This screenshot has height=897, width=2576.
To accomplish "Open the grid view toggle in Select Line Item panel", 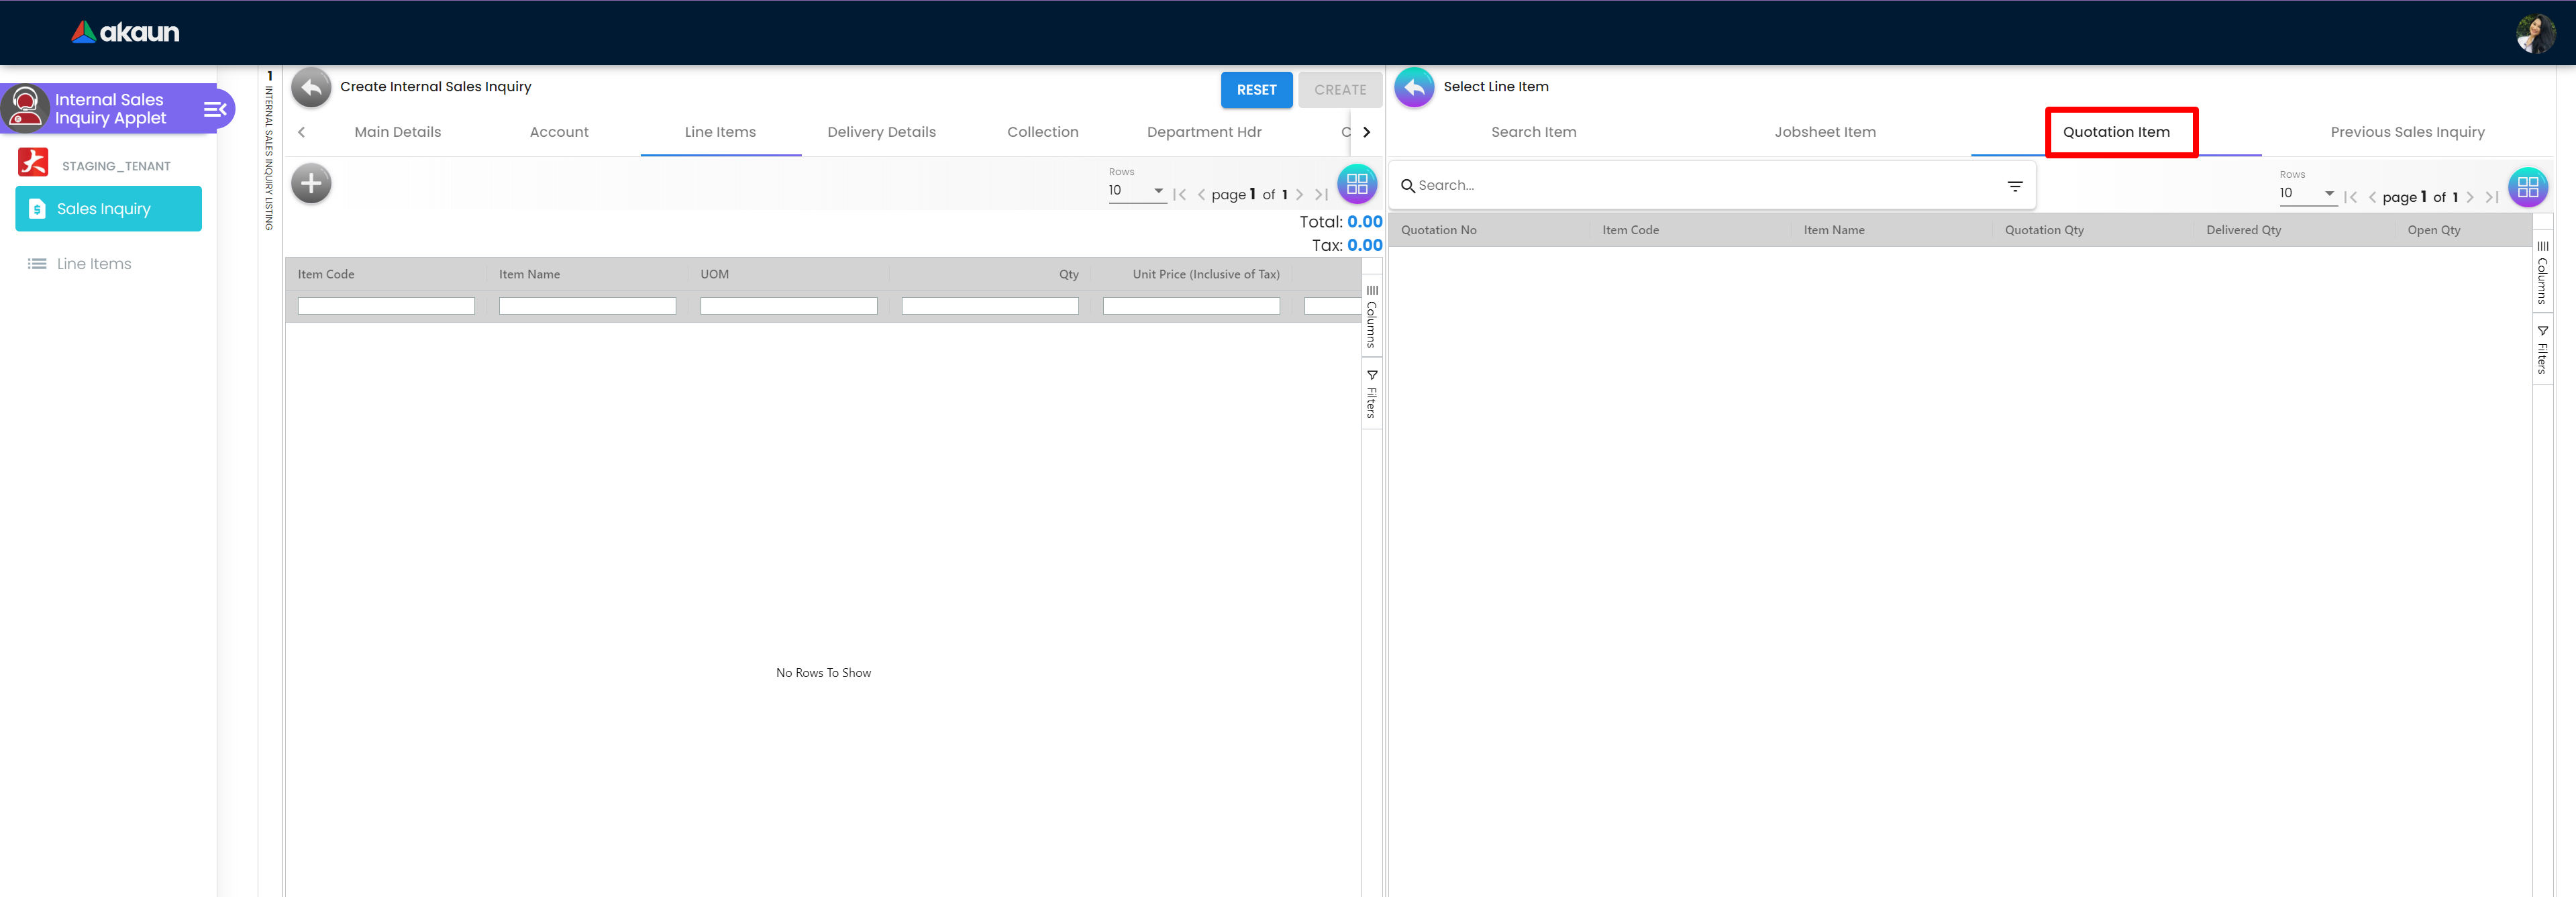I will [x=2527, y=187].
